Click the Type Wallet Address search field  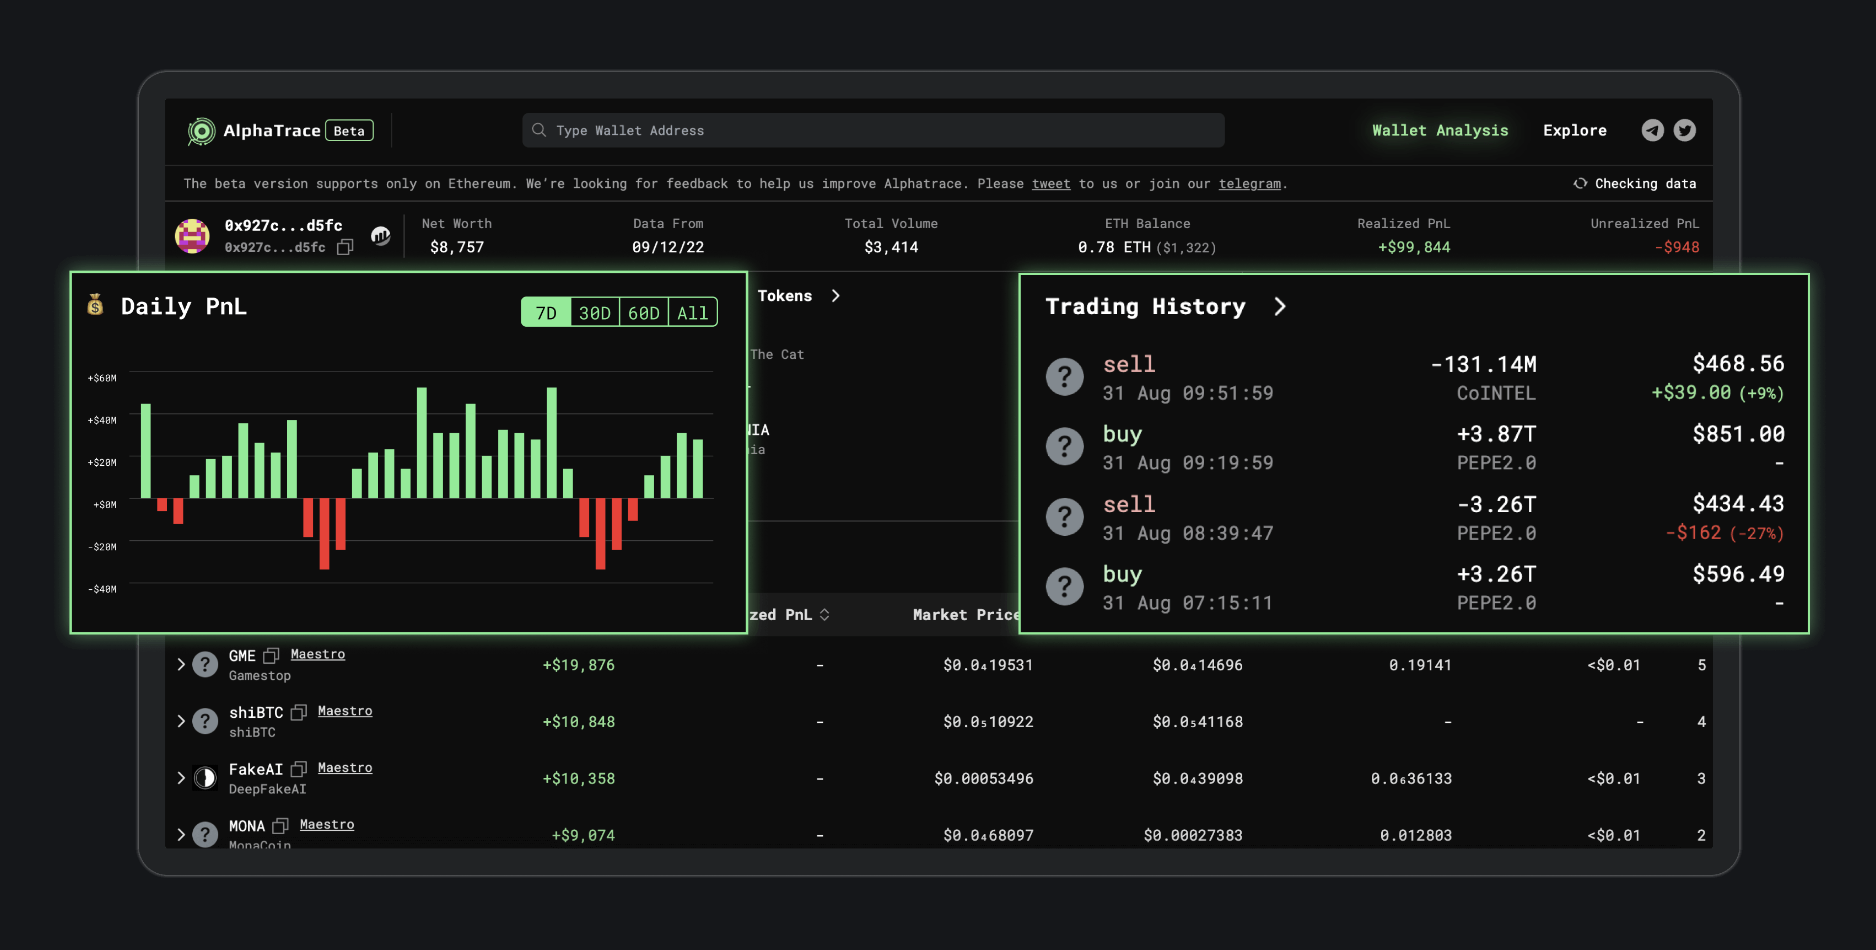[x=872, y=131]
